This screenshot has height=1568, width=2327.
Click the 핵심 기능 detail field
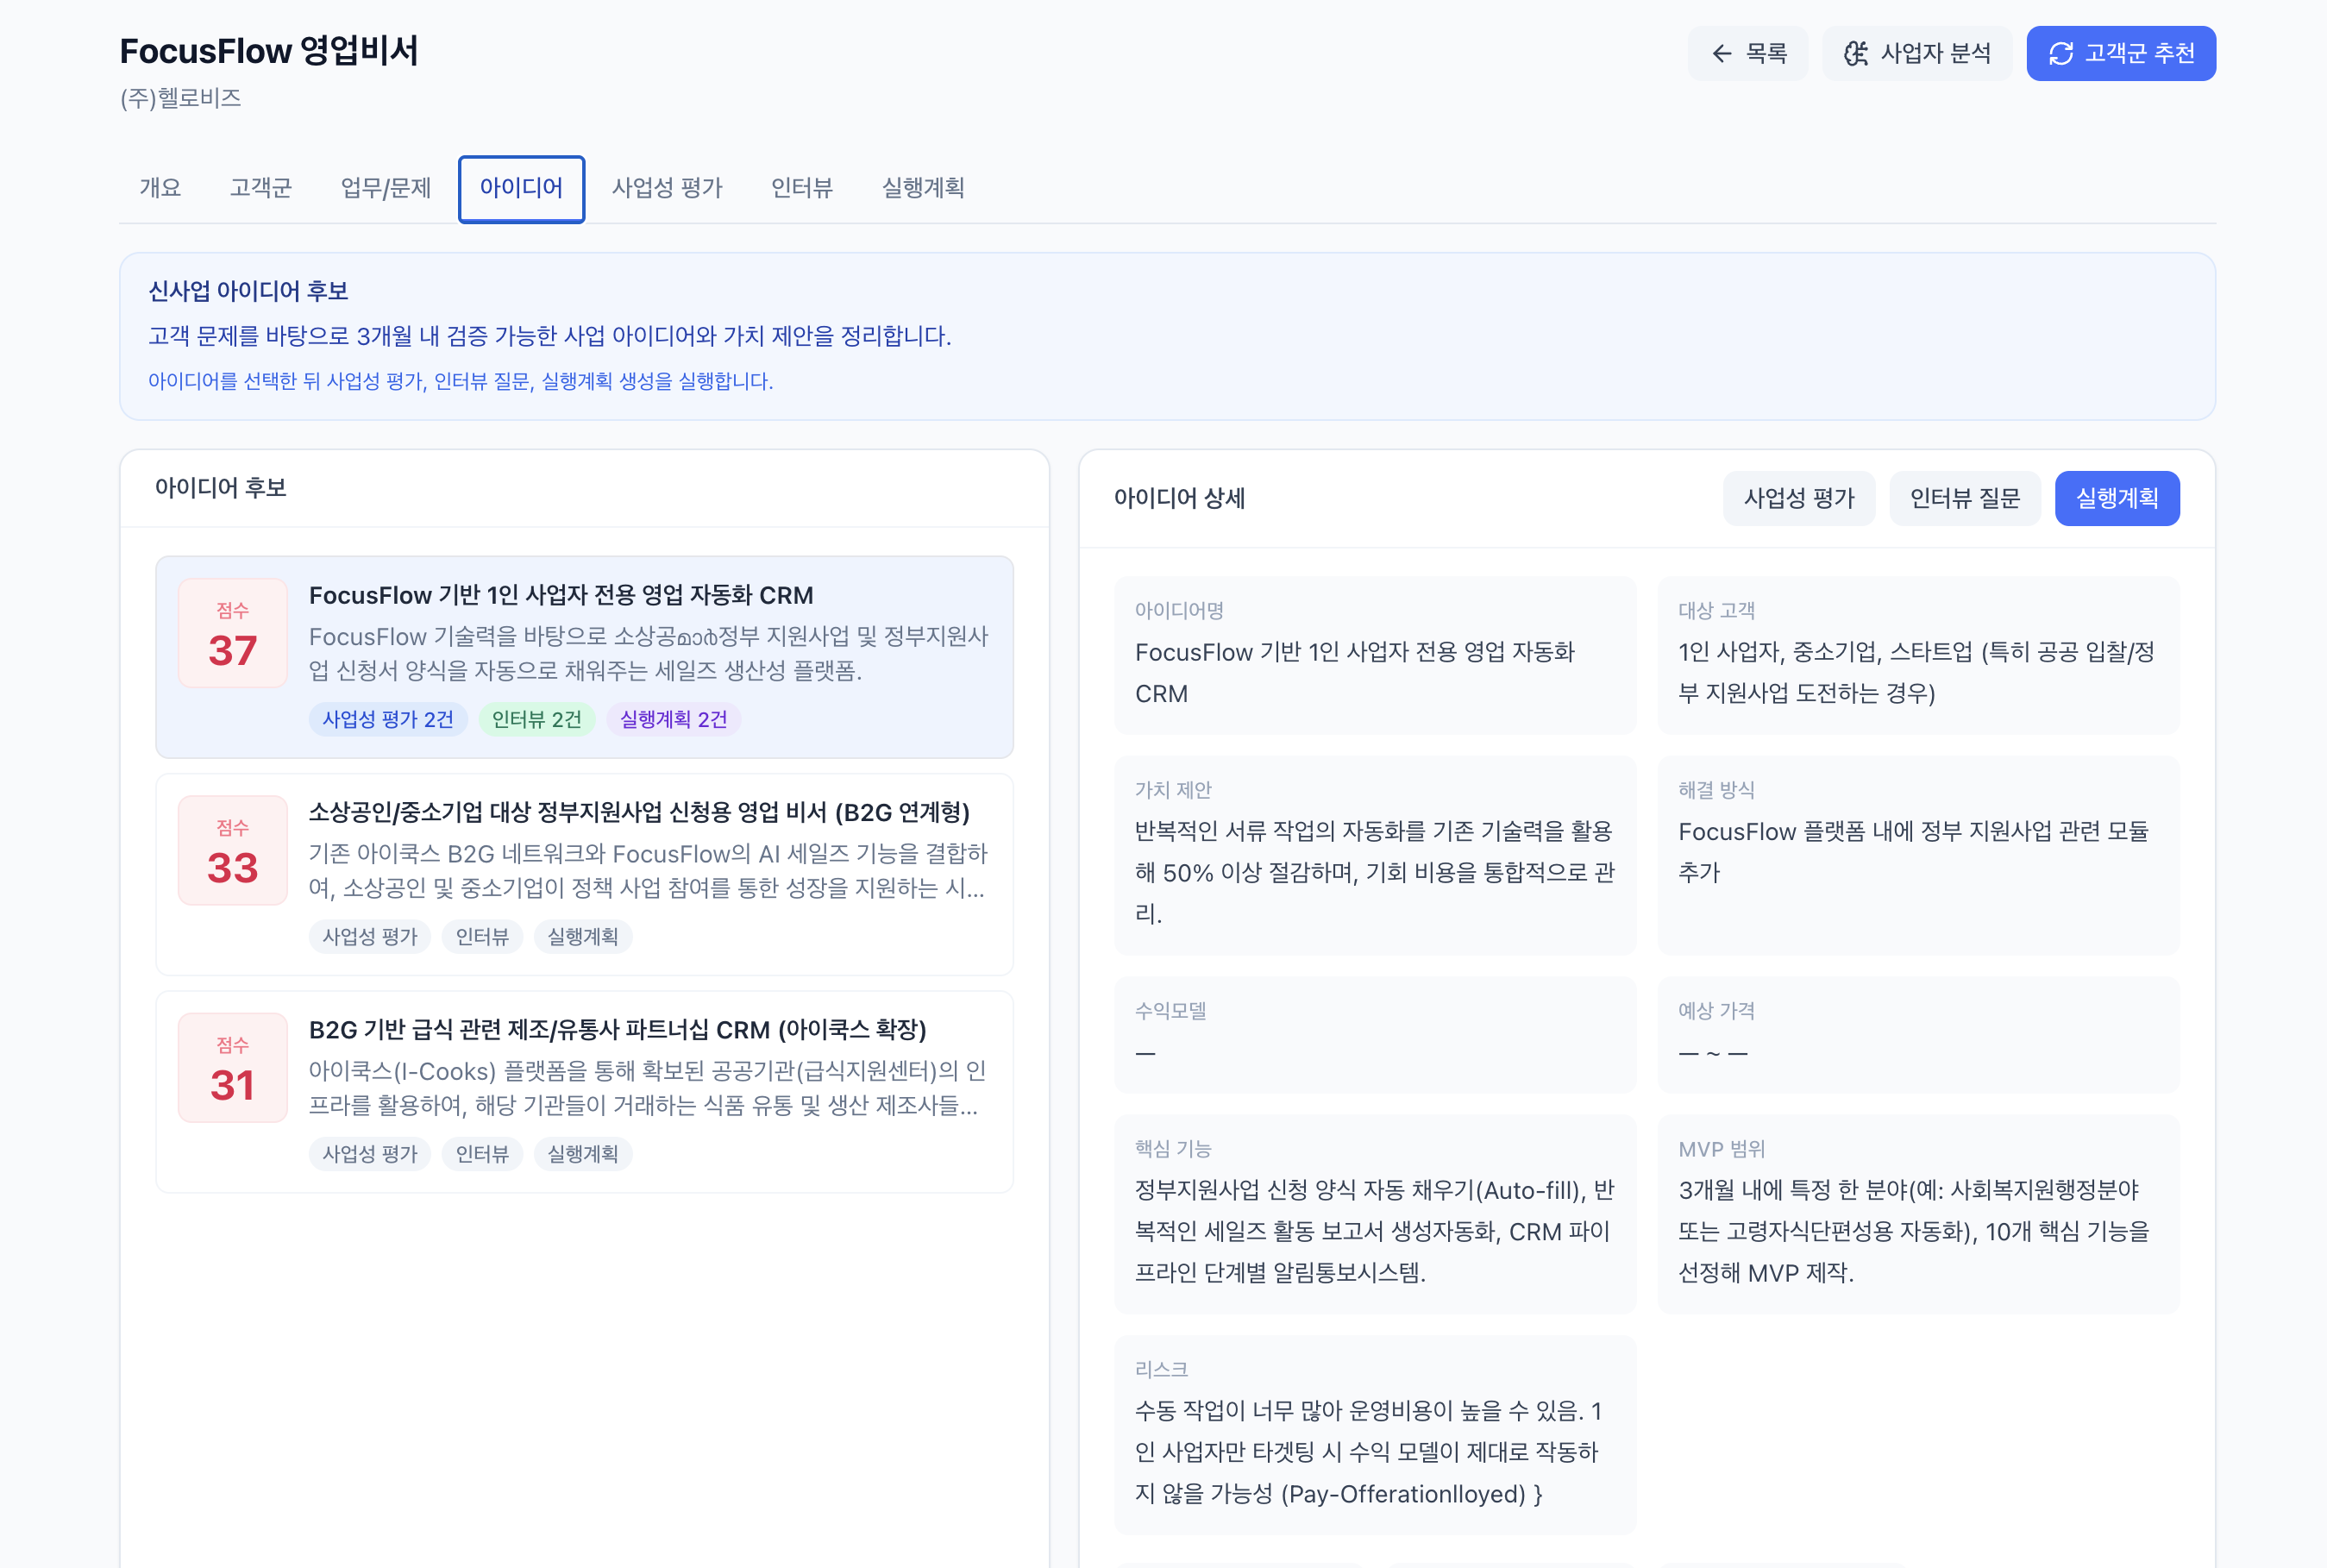[x=1375, y=1215]
